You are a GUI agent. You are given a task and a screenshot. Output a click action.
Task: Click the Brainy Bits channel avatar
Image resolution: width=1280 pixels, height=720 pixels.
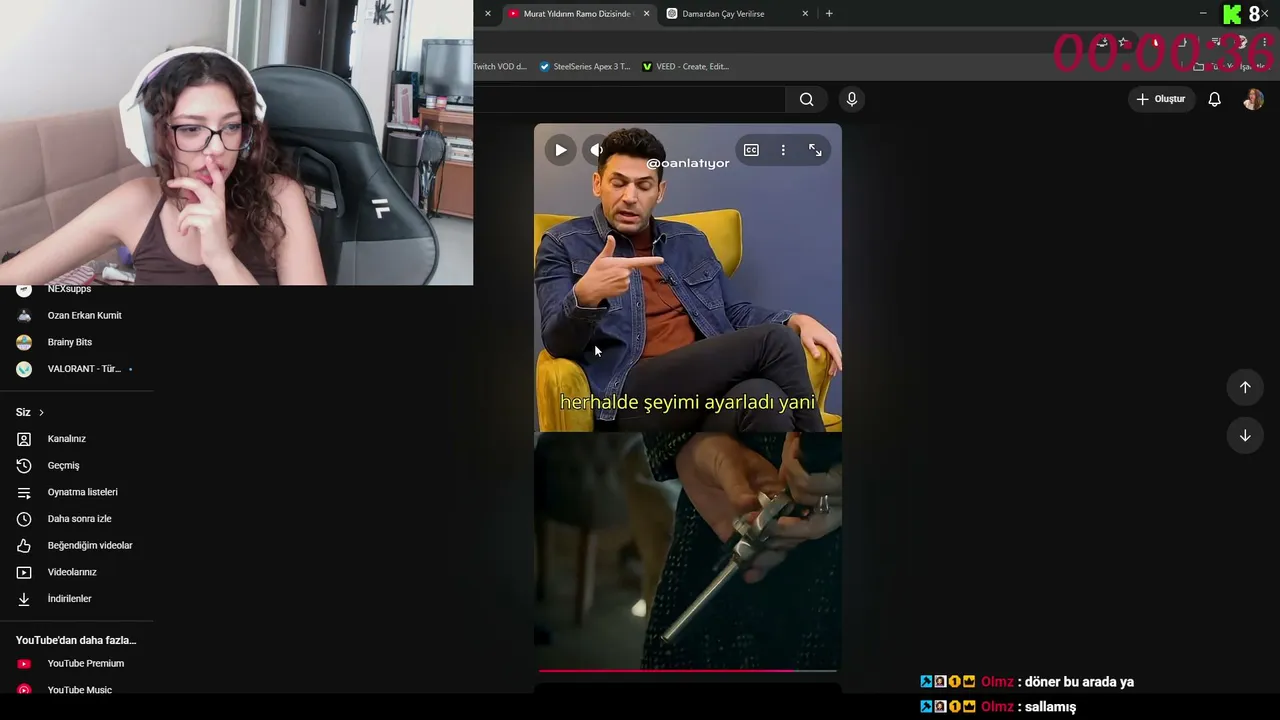point(24,342)
